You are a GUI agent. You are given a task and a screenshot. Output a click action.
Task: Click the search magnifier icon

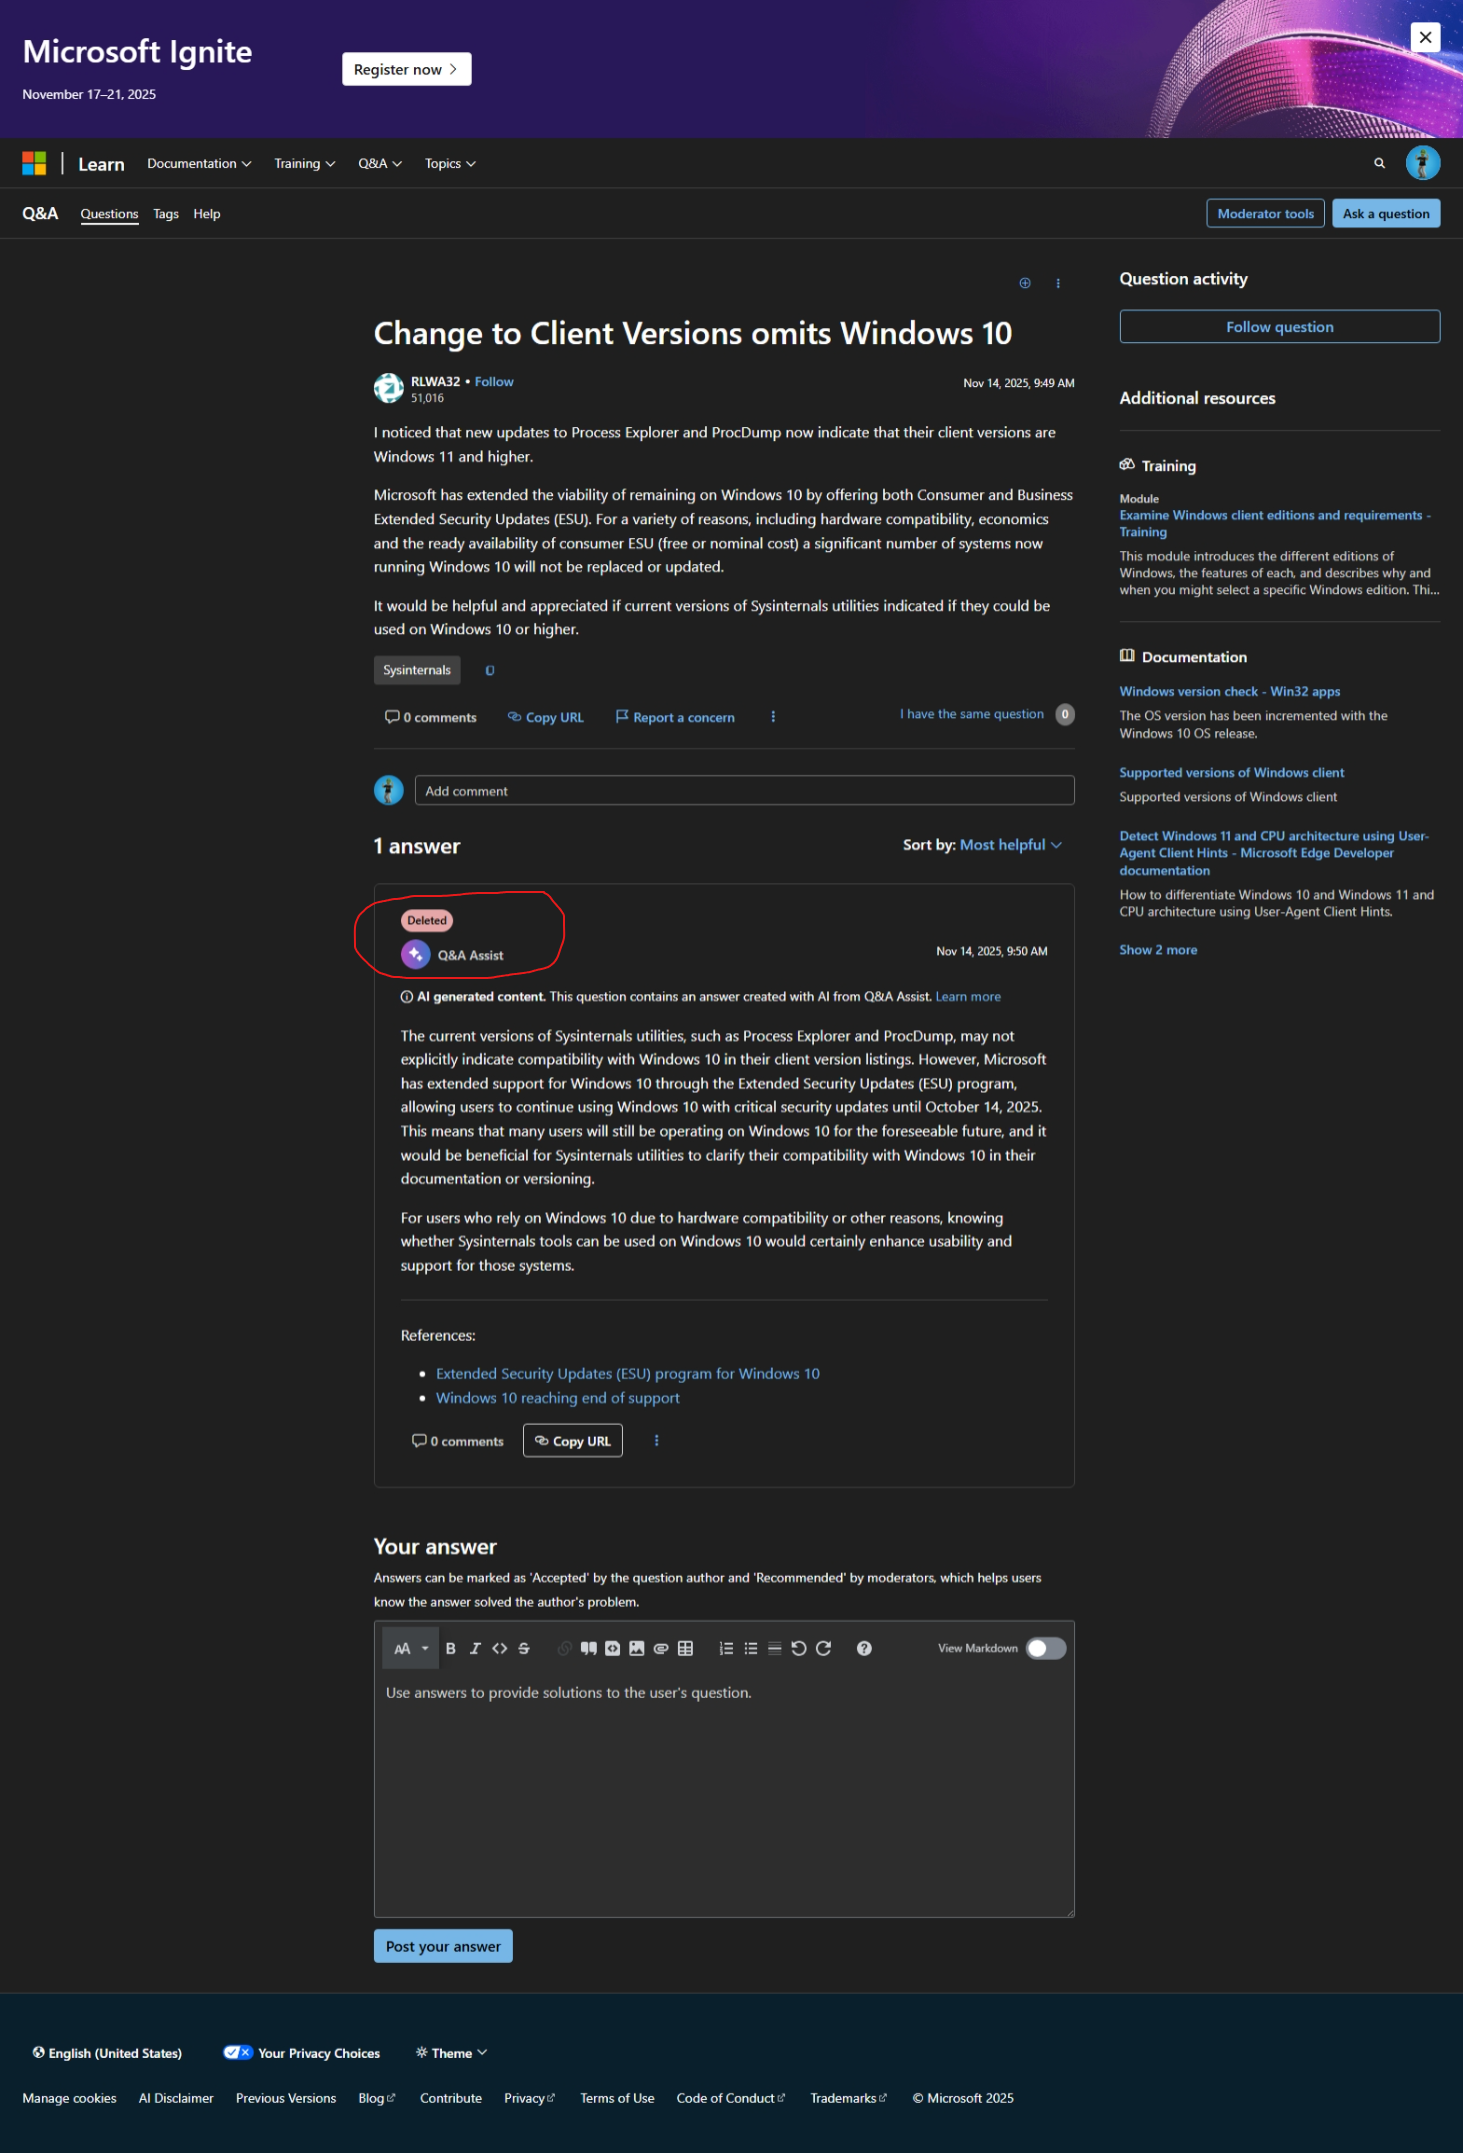1380,163
